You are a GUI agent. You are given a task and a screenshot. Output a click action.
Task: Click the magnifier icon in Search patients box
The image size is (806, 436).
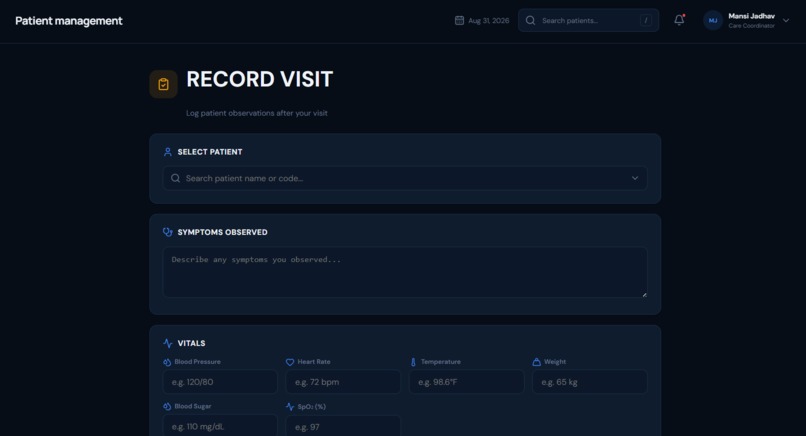(x=530, y=21)
